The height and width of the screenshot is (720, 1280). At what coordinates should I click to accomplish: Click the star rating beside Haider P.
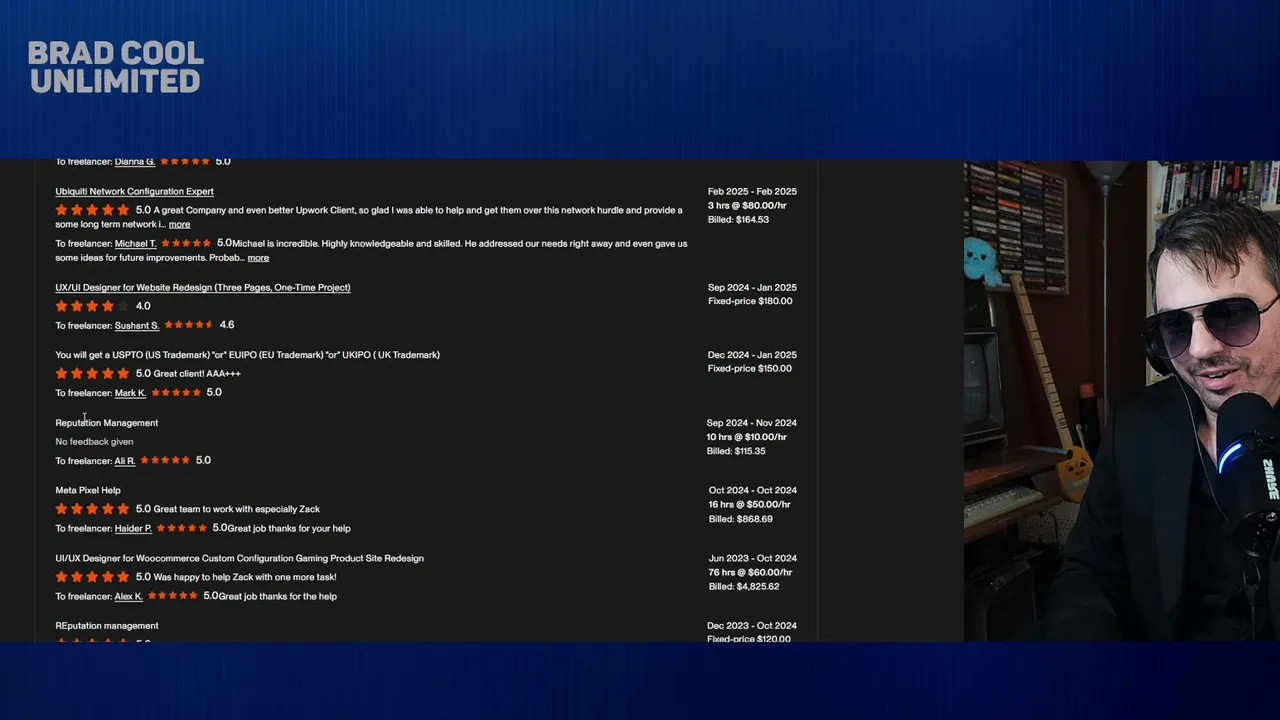pos(182,528)
